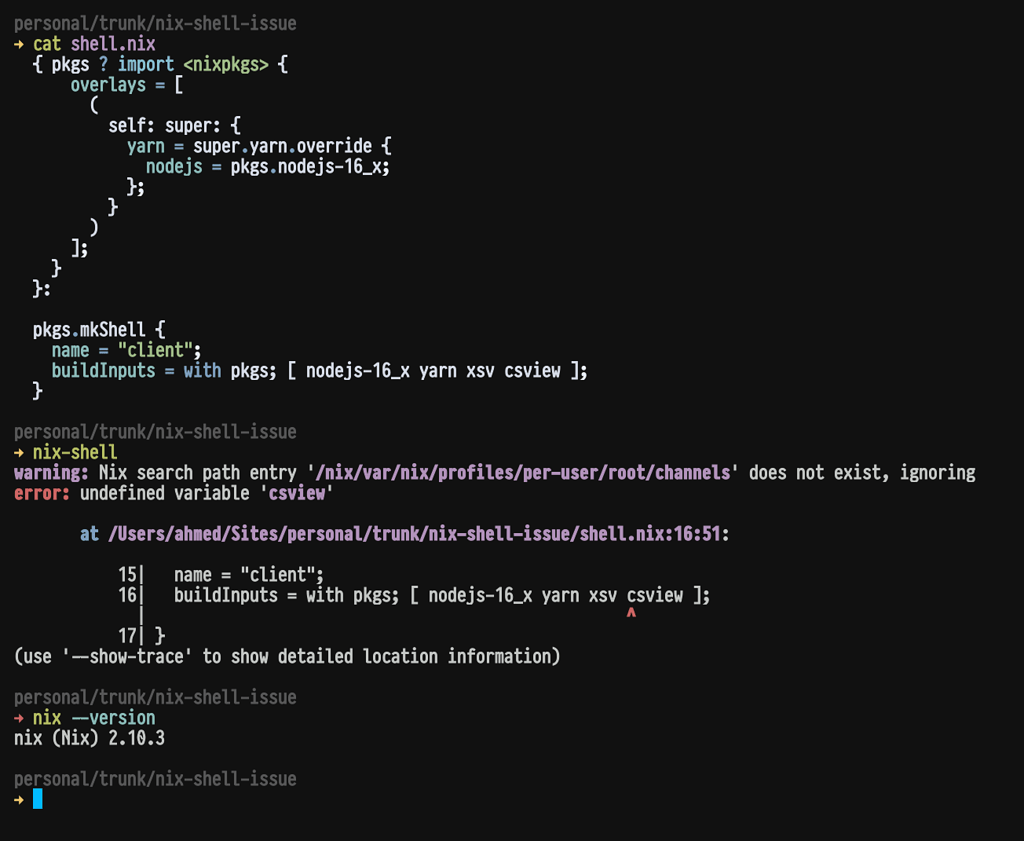Click the blue terminal cursor block

(38, 799)
